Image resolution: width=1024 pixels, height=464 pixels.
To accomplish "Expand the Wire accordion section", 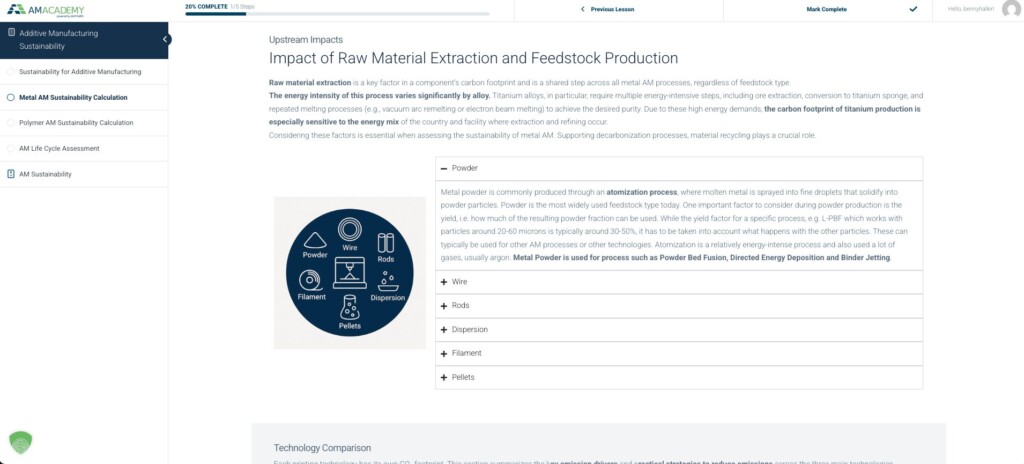I will tap(443, 282).
